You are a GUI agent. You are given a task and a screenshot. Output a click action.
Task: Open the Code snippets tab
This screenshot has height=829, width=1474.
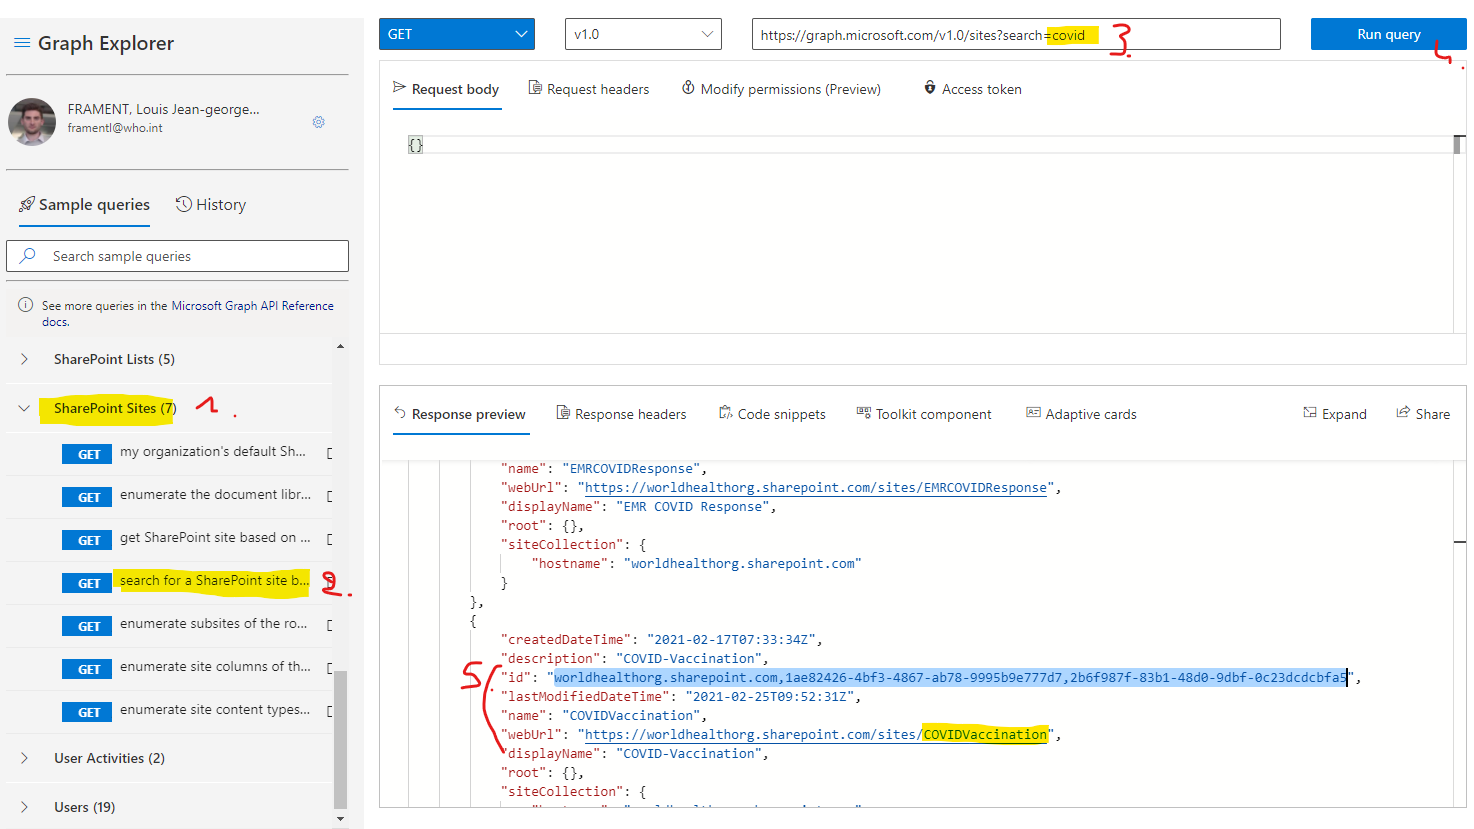click(x=772, y=414)
